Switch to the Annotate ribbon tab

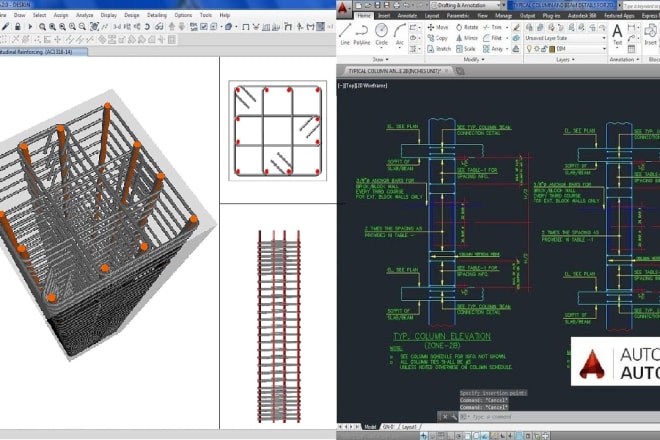(x=407, y=16)
